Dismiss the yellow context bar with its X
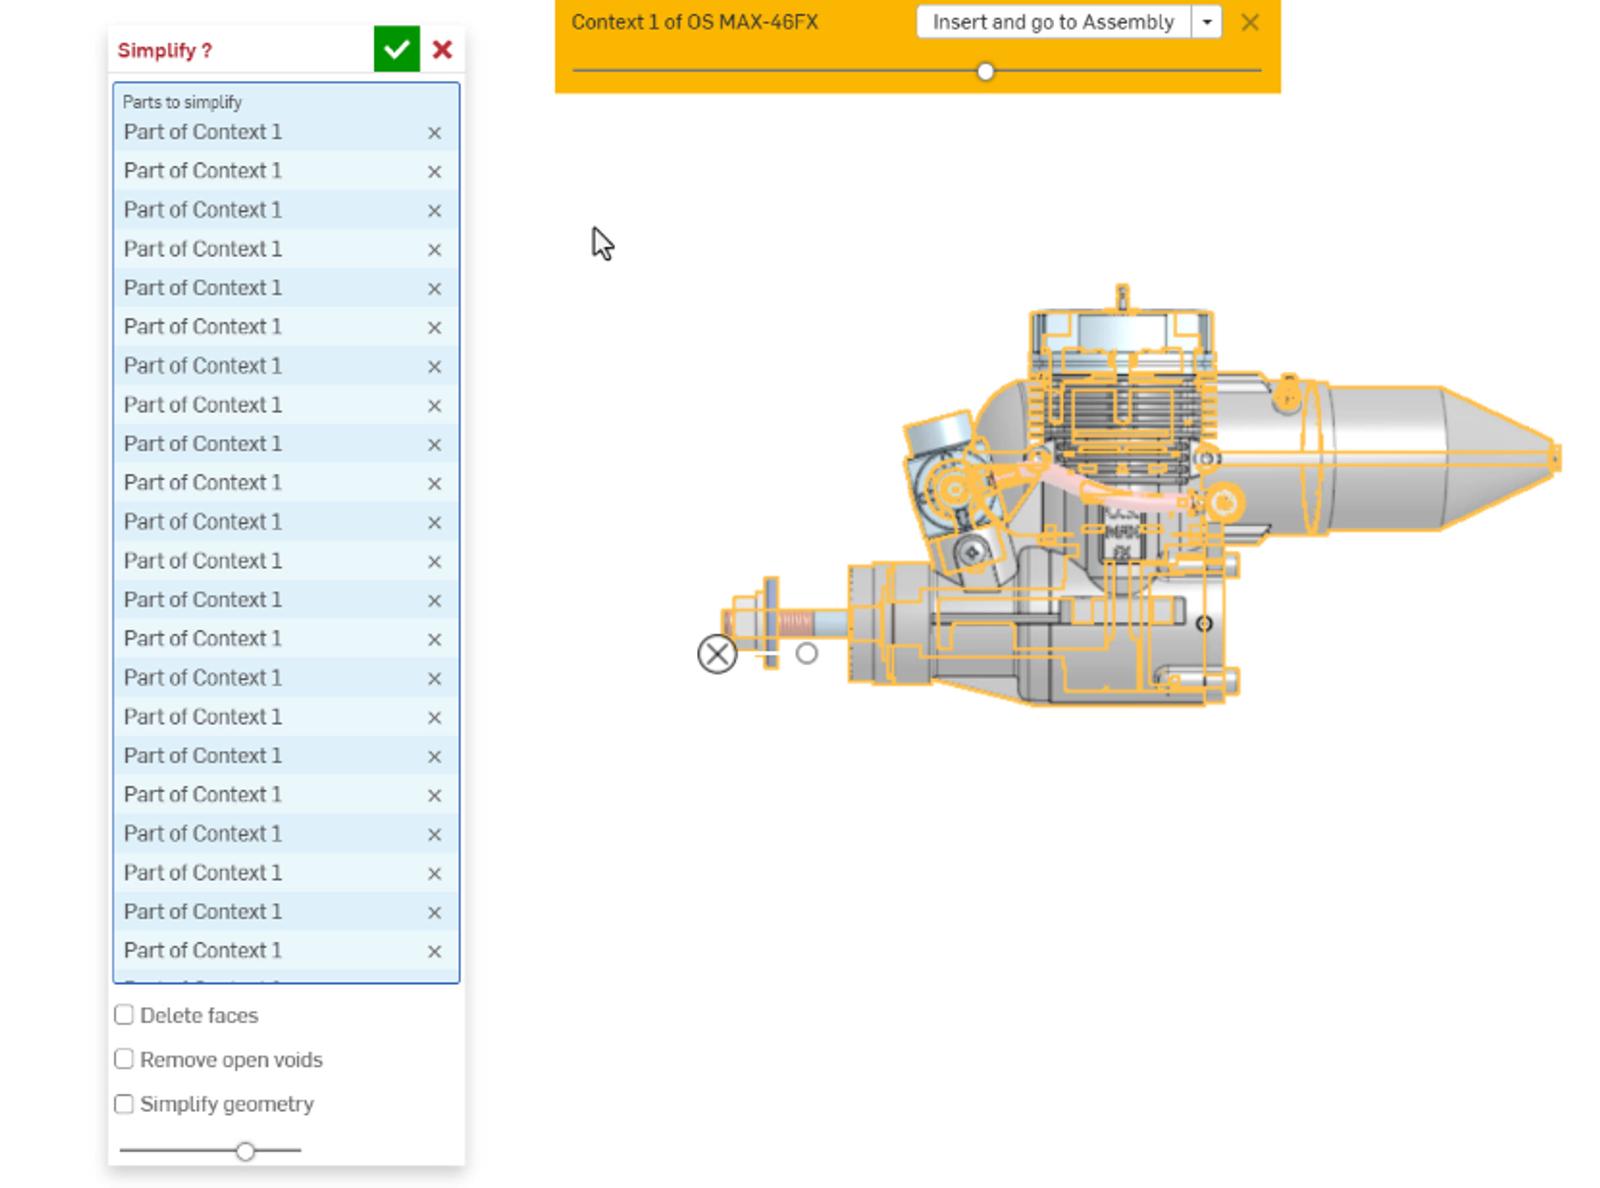Screen dimensions: 1600x1188 tap(1250, 22)
